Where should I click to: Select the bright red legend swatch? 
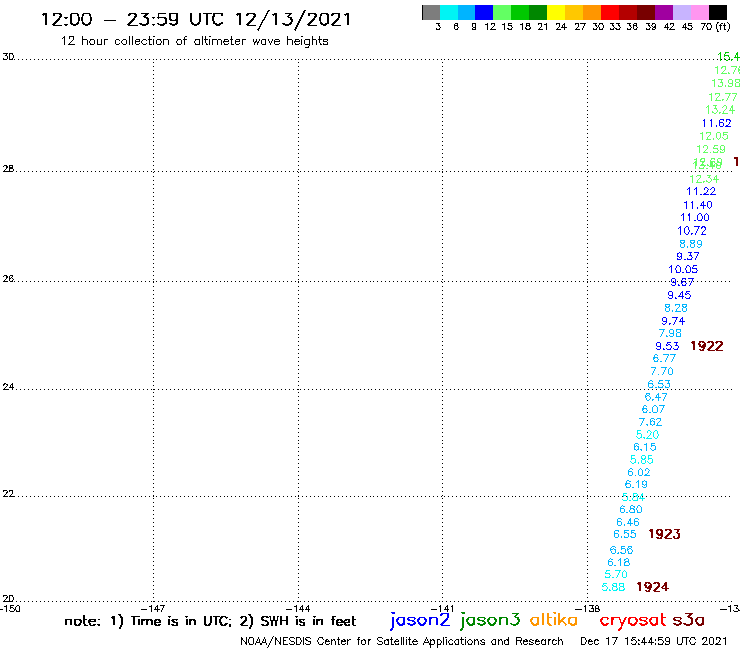pos(610,12)
